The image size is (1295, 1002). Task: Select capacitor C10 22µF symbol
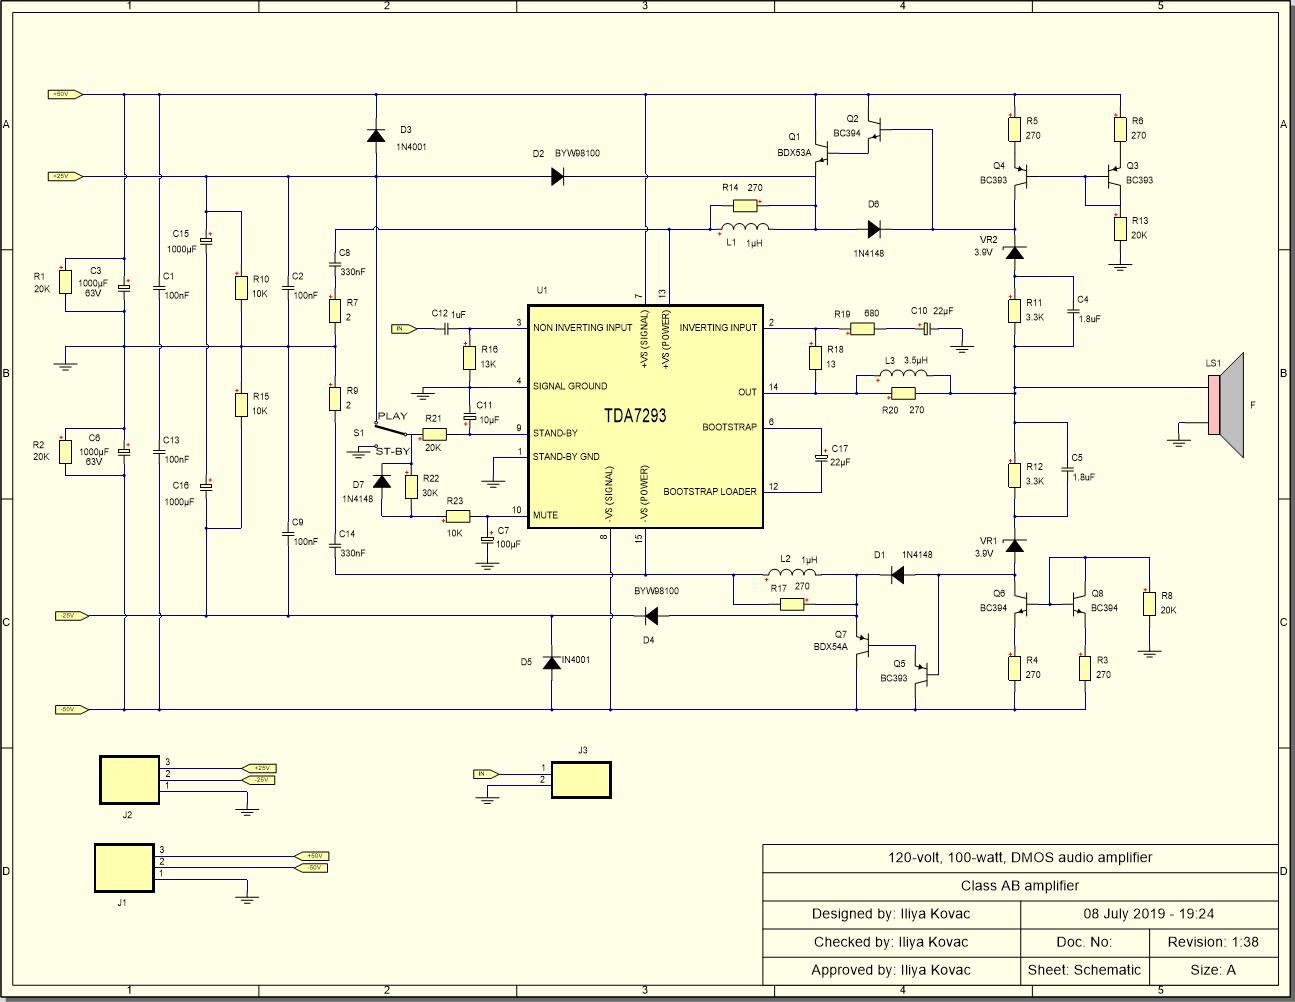point(926,328)
